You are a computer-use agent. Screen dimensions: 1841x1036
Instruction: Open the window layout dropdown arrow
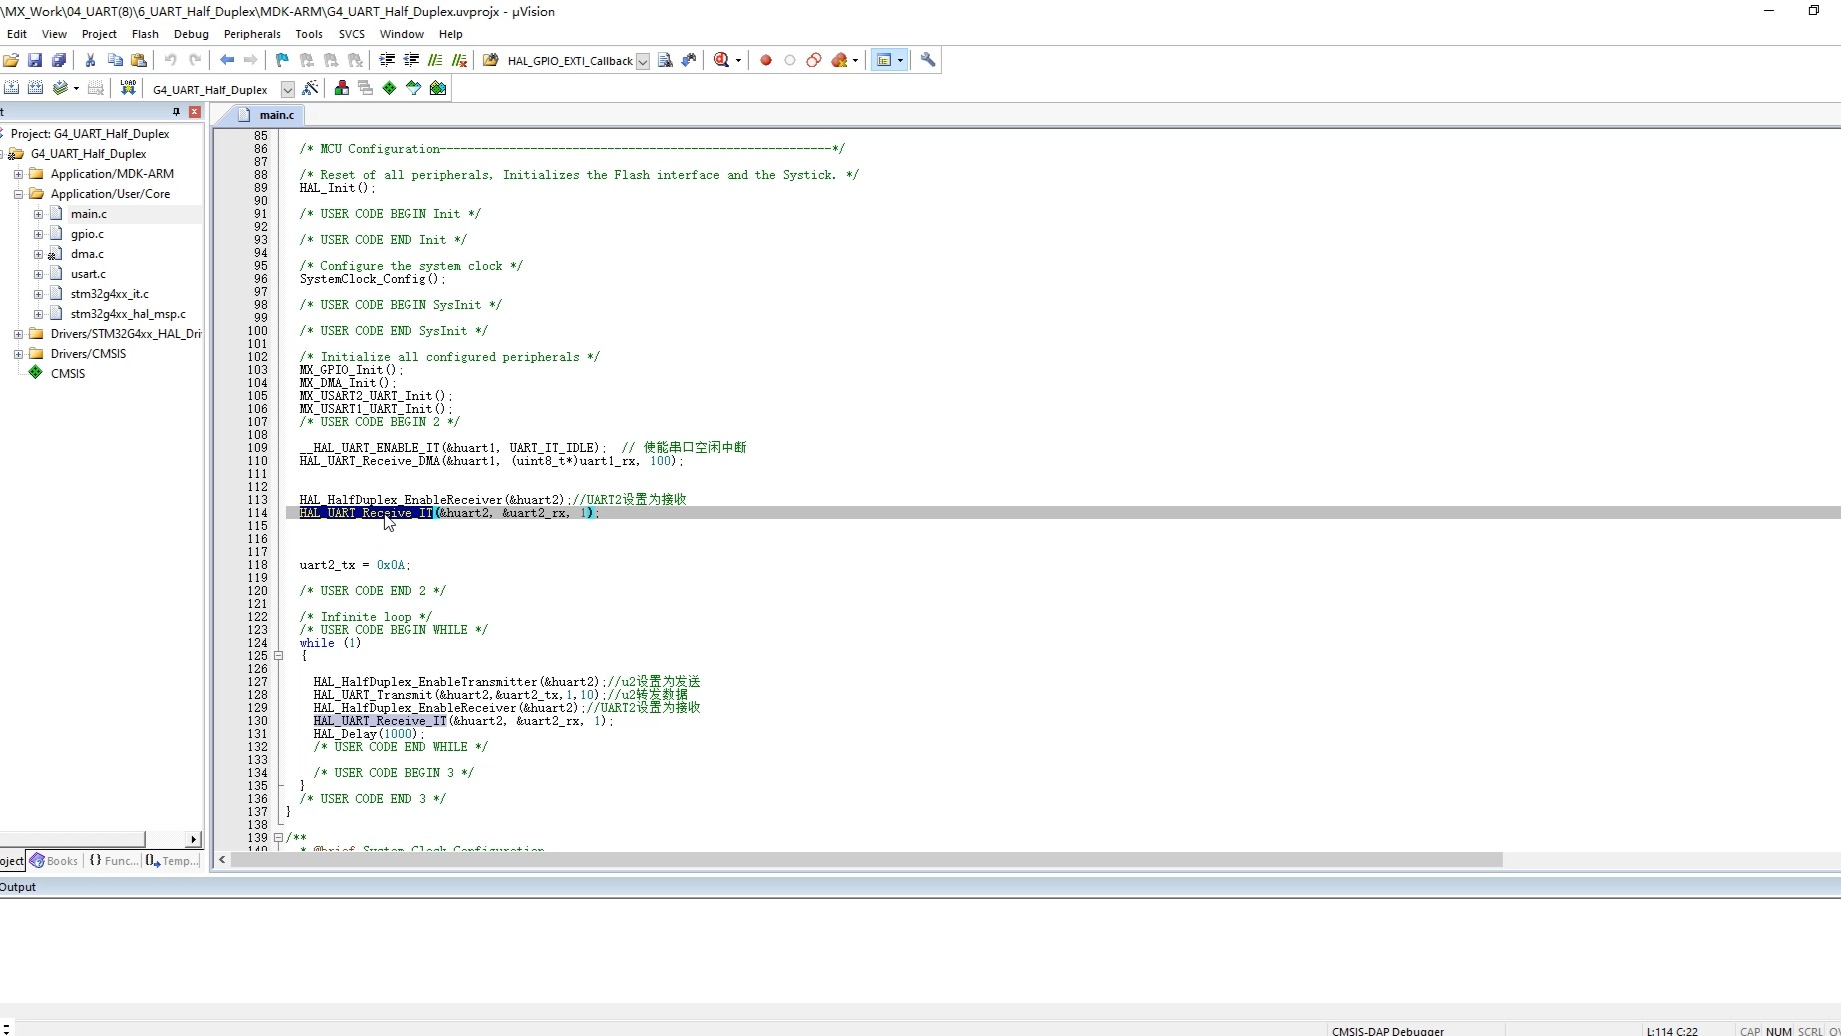click(900, 60)
